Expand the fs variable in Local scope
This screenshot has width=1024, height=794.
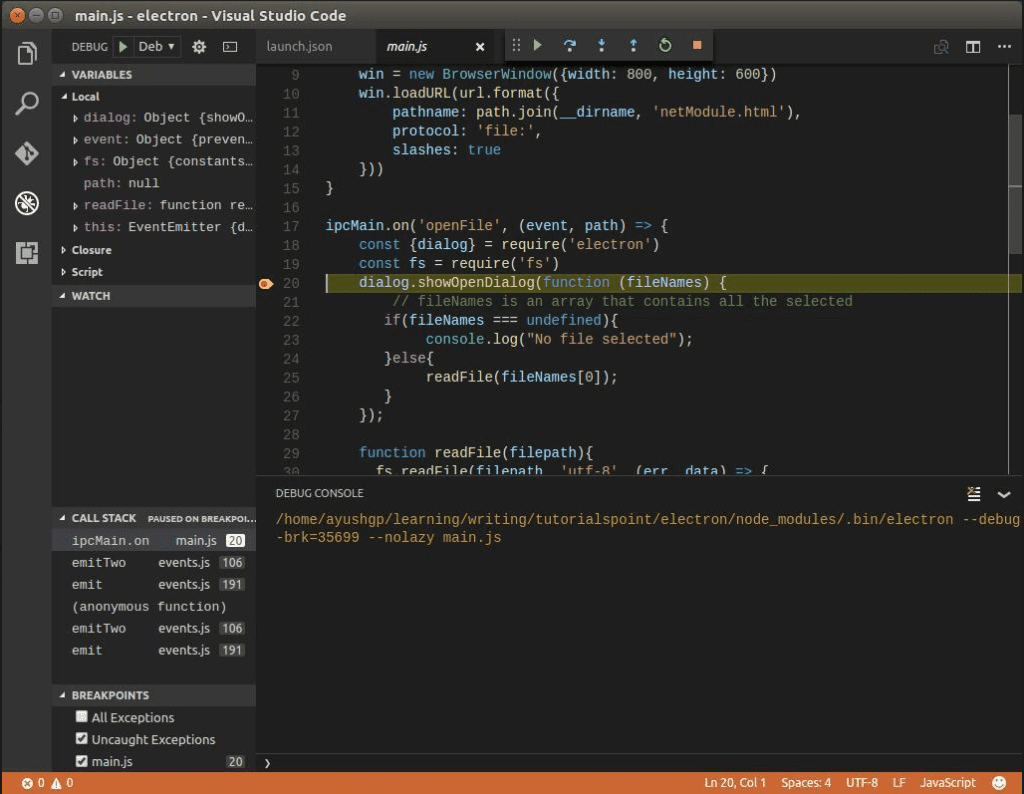pos(77,161)
